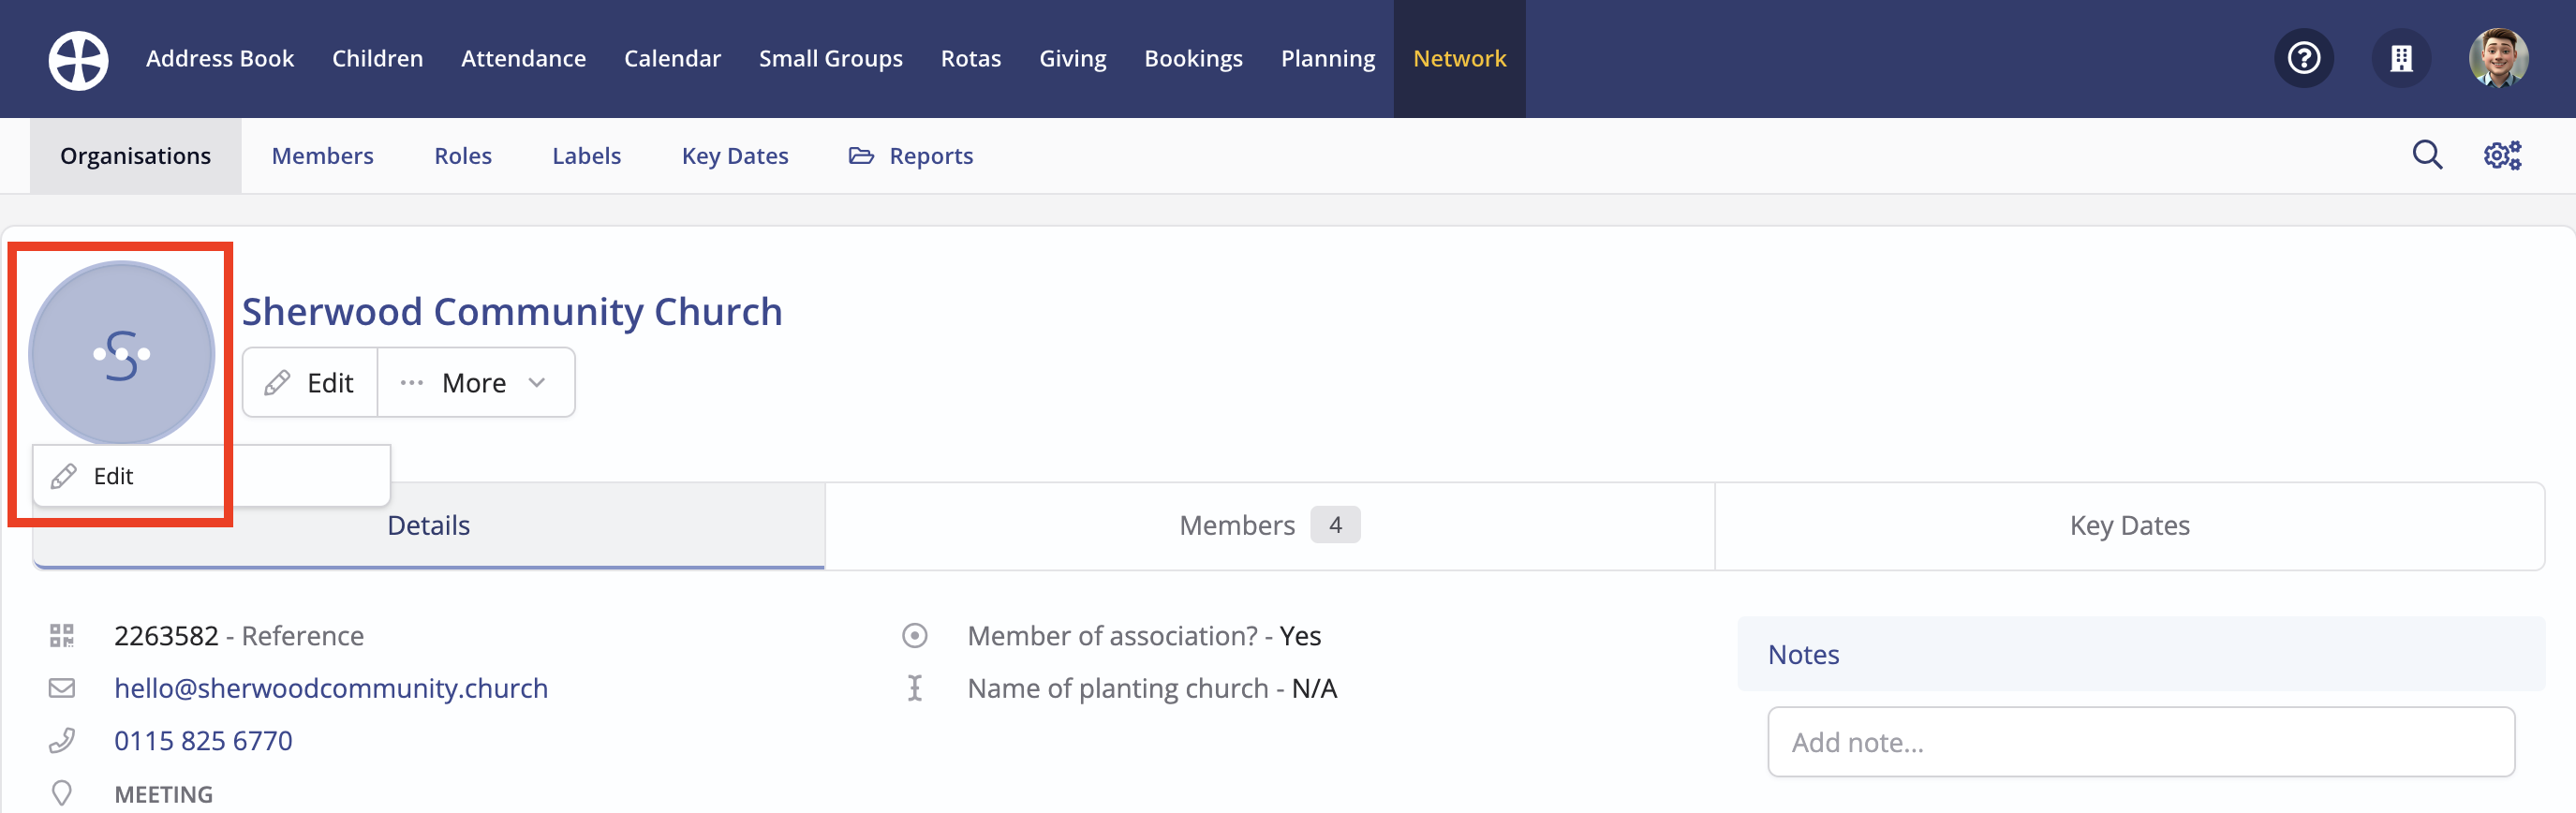Screen dimensions: 2576x813
Task: Click the Edit button beside More
Action: (x=310, y=382)
